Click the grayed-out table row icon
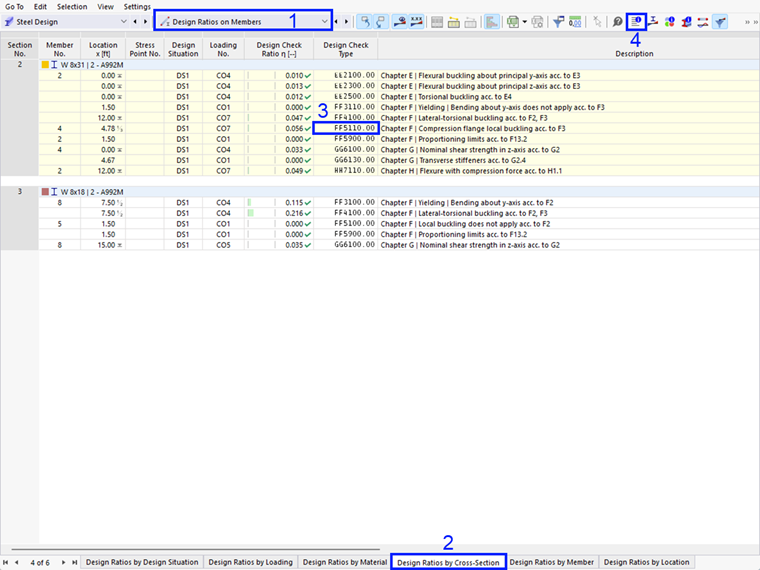The image size is (760, 570). [470, 22]
